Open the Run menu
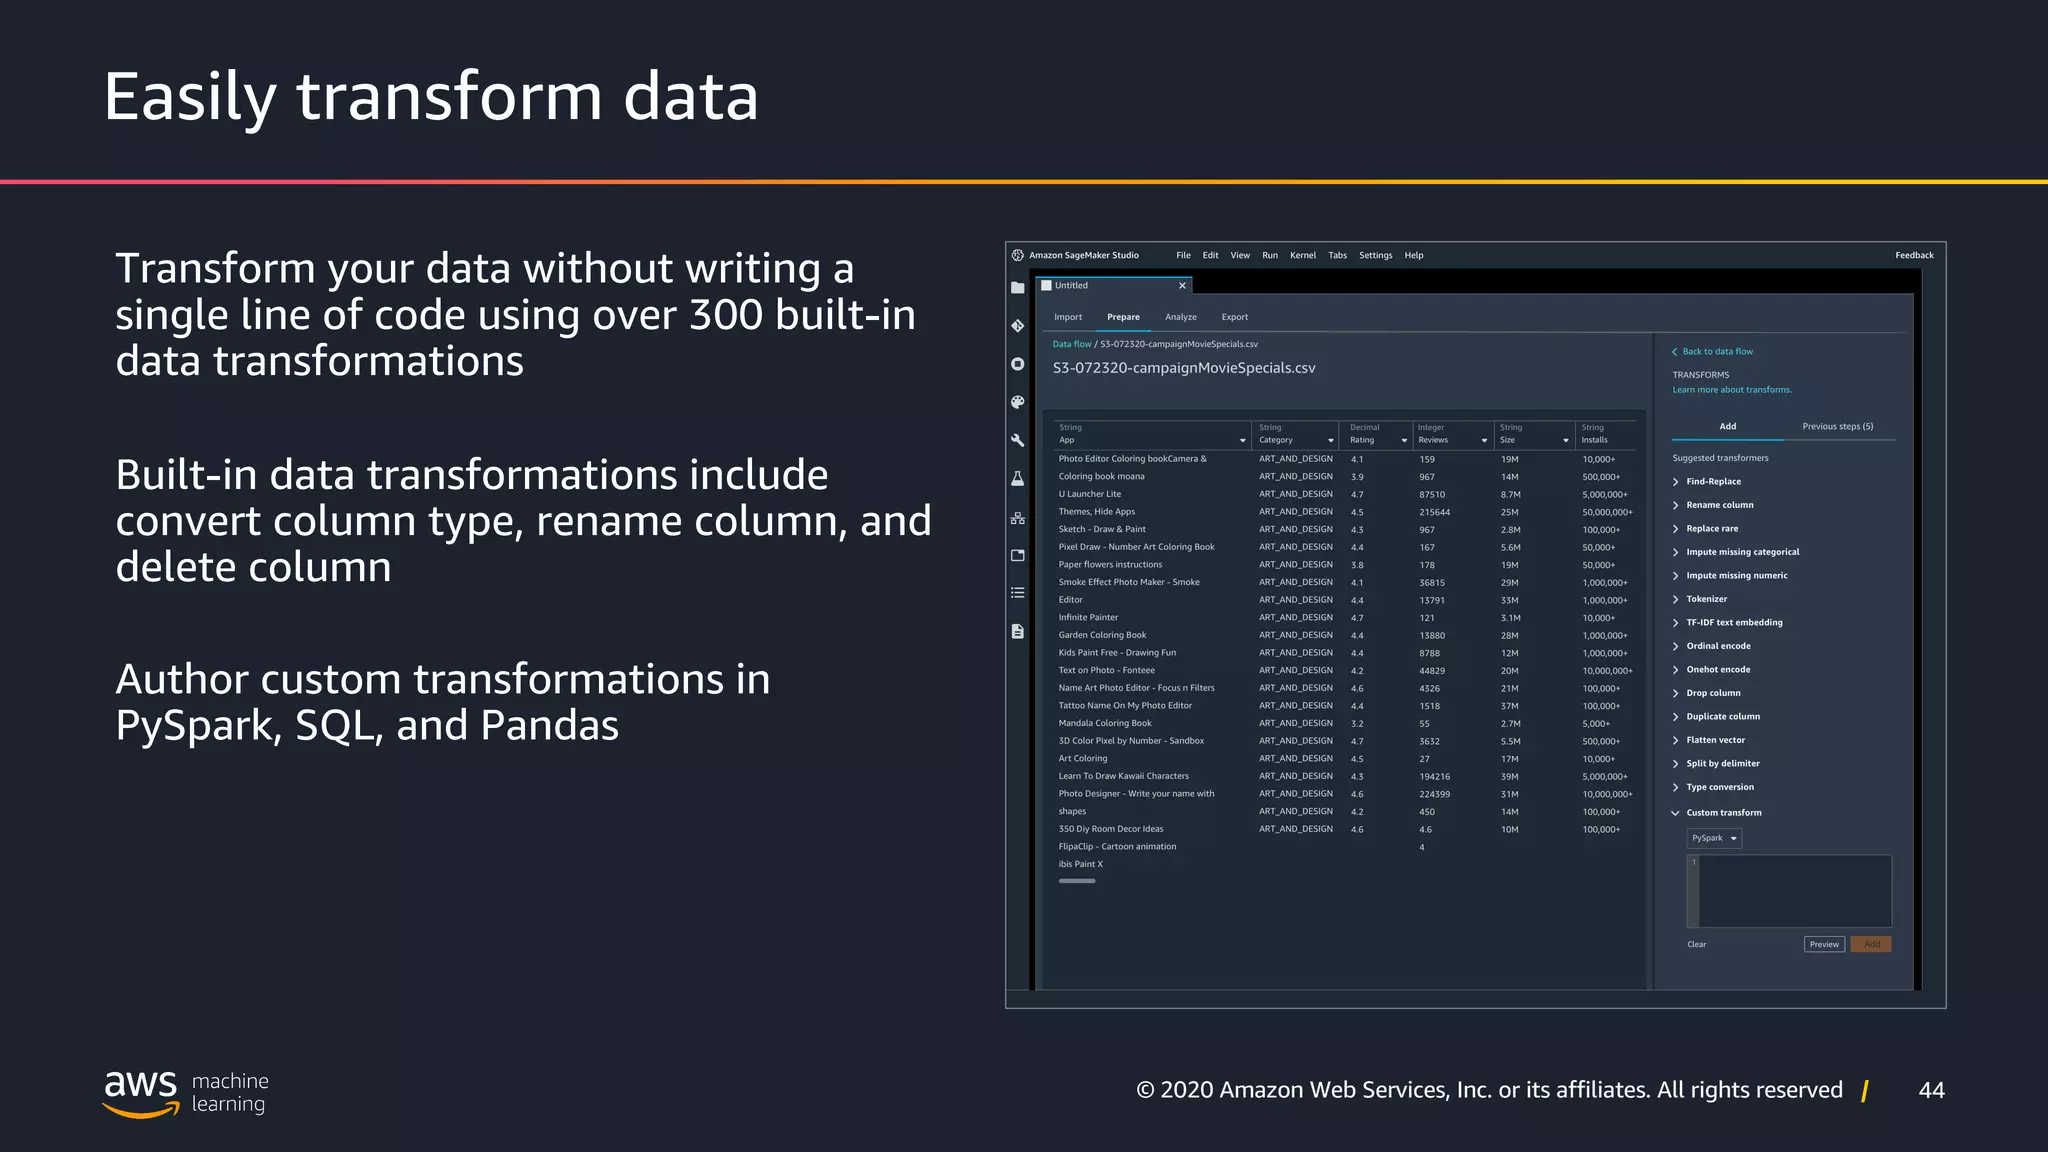Viewport: 2048px width, 1152px height. click(x=1270, y=255)
